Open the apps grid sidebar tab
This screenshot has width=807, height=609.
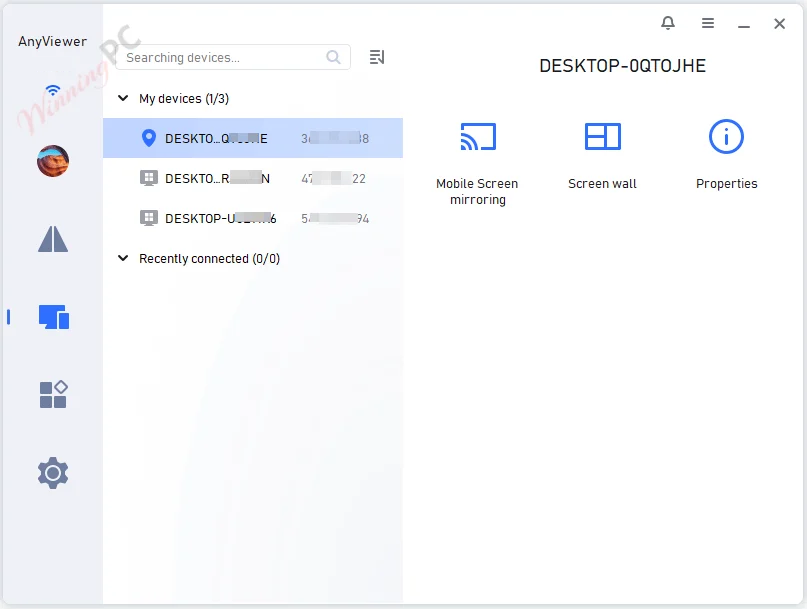click(54, 394)
